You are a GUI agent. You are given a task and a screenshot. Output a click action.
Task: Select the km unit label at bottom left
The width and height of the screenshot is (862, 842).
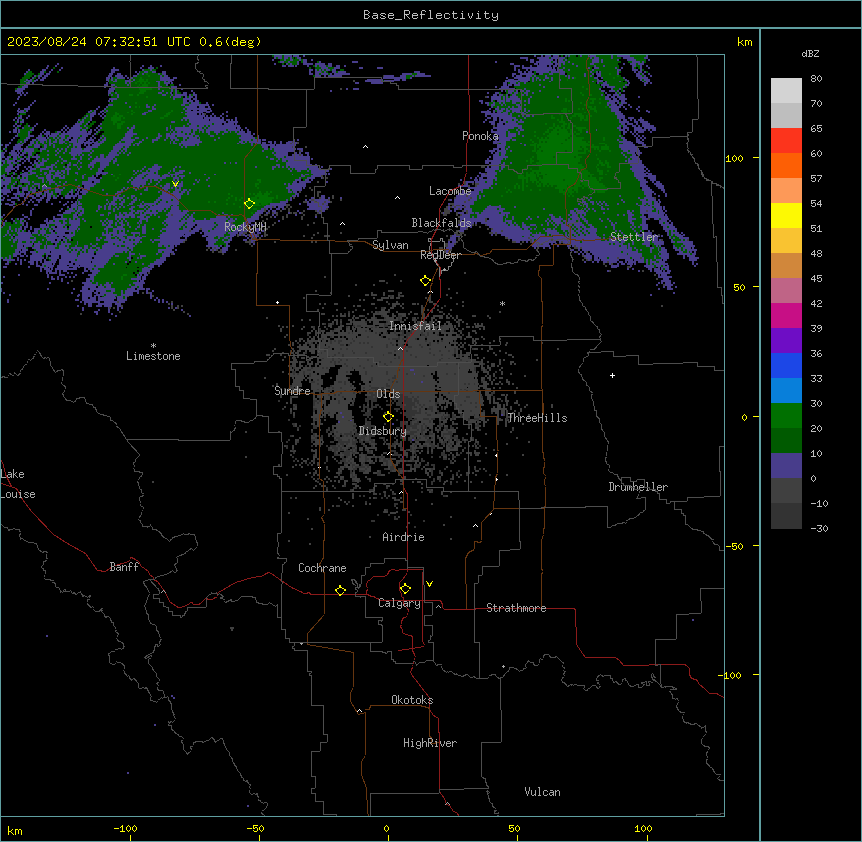[15, 831]
